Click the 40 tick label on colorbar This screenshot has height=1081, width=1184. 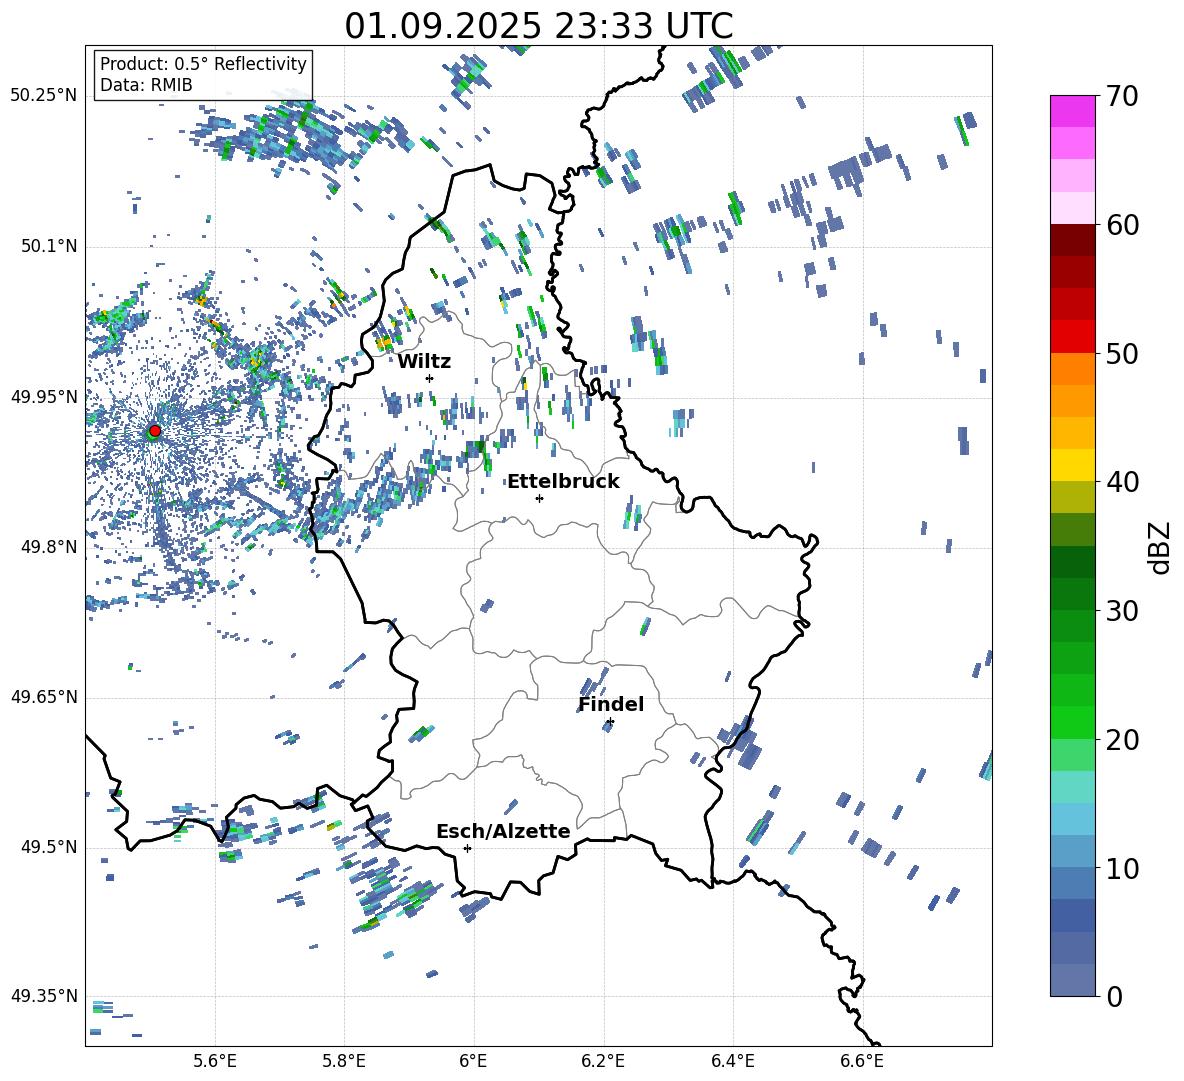point(1122,482)
